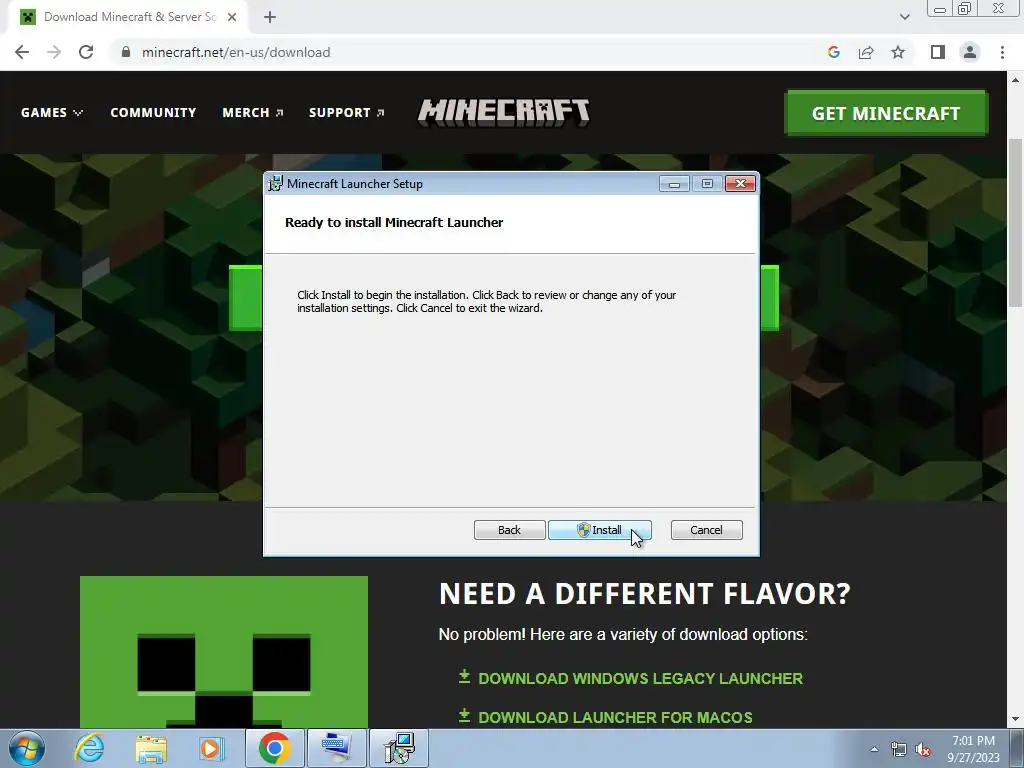Image resolution: width=1024 pixels, height=768 pixels.
Task: Click scrollbar up arrow on page
Action: pyautogui.click(x=1015, y=80)
